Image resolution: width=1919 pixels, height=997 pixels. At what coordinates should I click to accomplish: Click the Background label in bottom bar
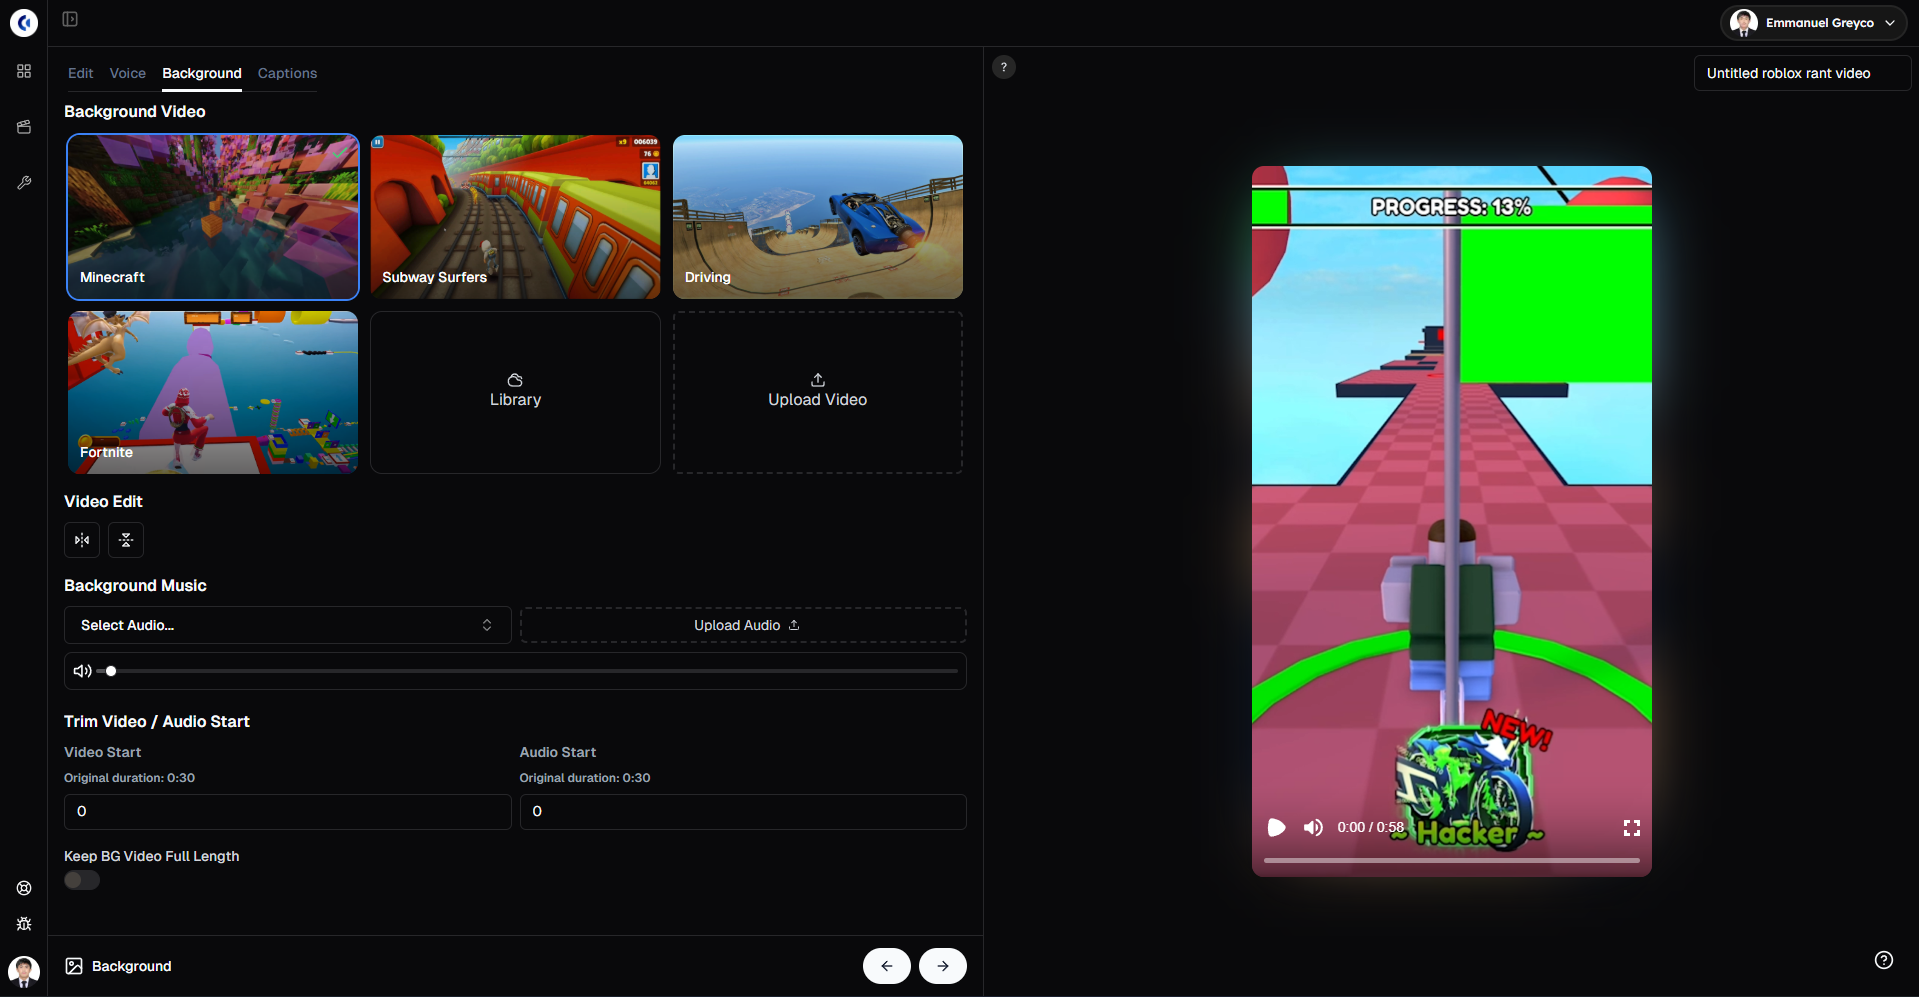coord(132,966)
